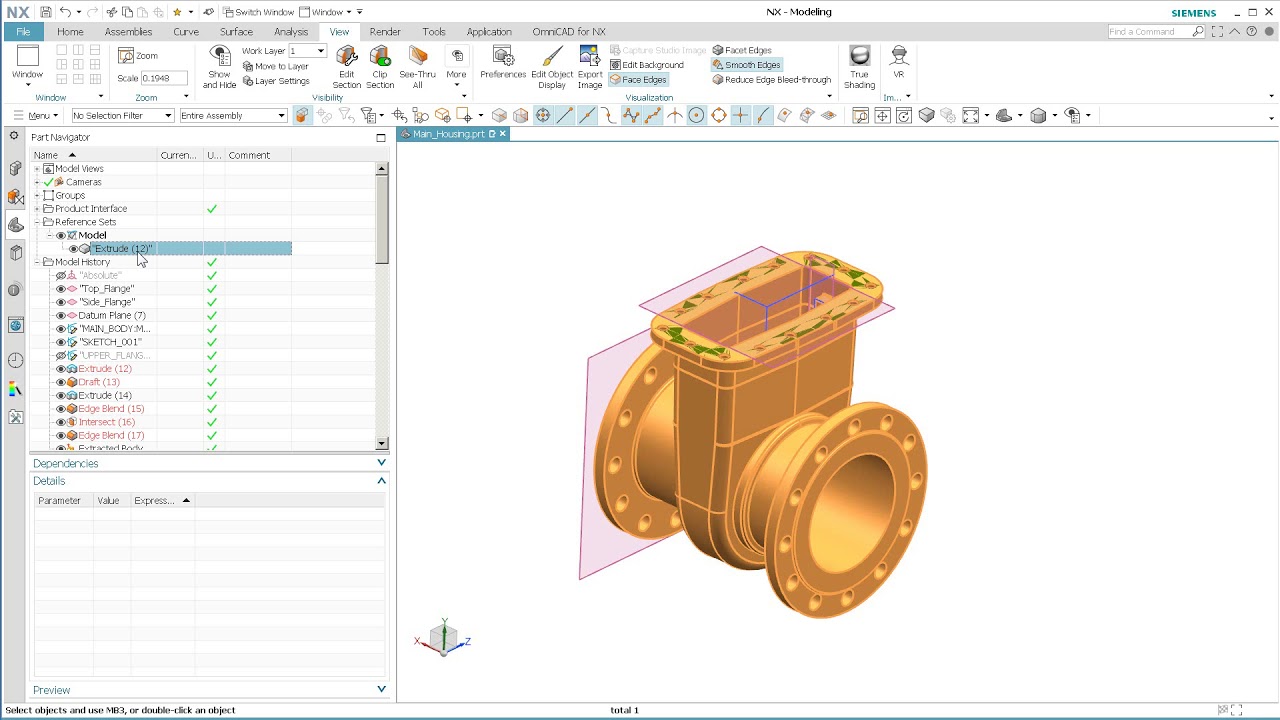
Task: Click Move to Layer
Action: [x=276, y=66]
